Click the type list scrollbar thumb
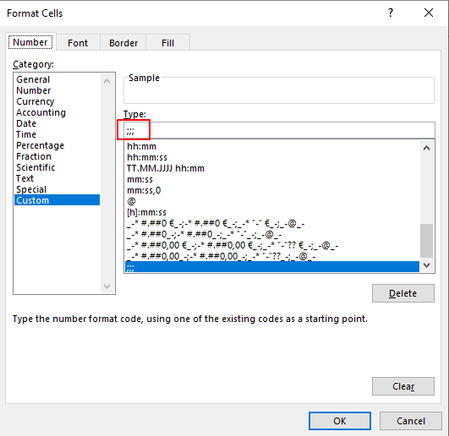Viewport: 449px width, 436px height. 426,241
